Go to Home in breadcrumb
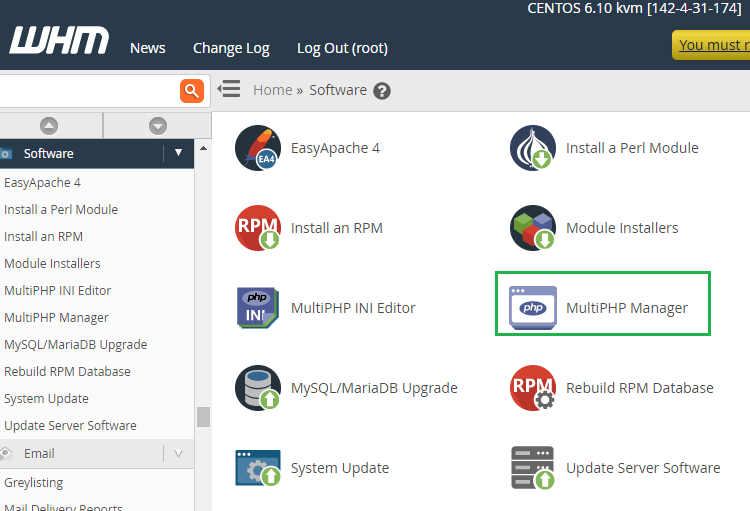Screen dimensions: 750x511 (x=273, y=90)
